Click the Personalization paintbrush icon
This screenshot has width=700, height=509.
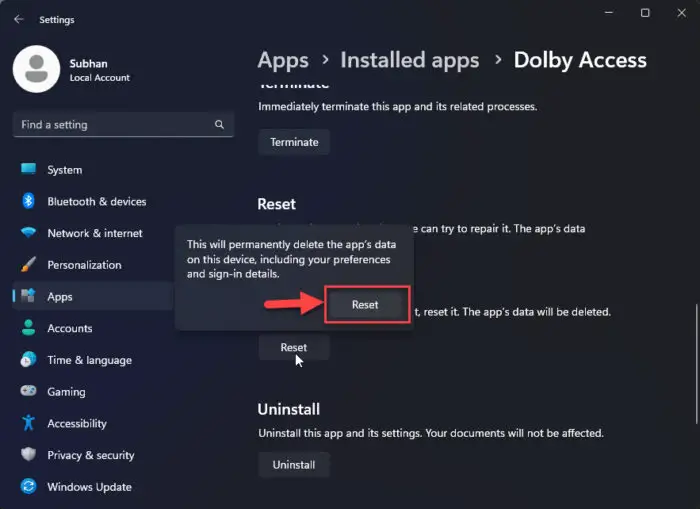click(x=29, y=264)
